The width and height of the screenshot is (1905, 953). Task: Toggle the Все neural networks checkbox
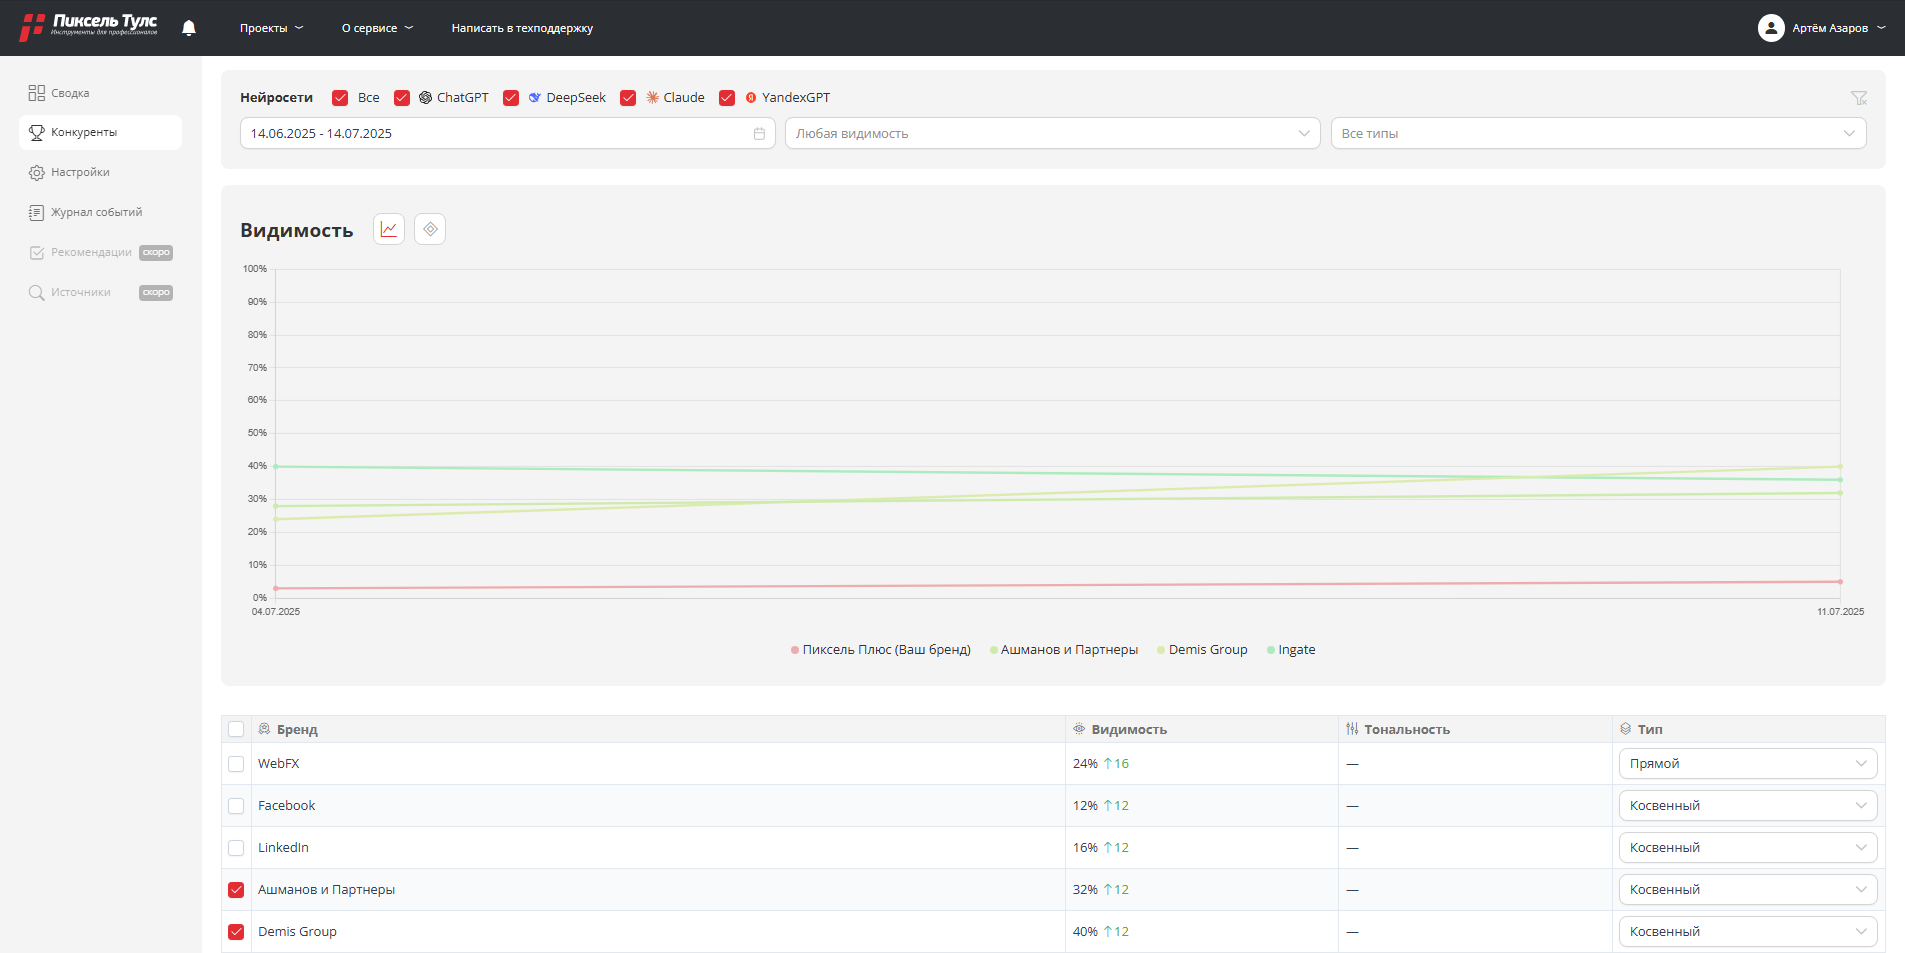click(x=340, y=98)
